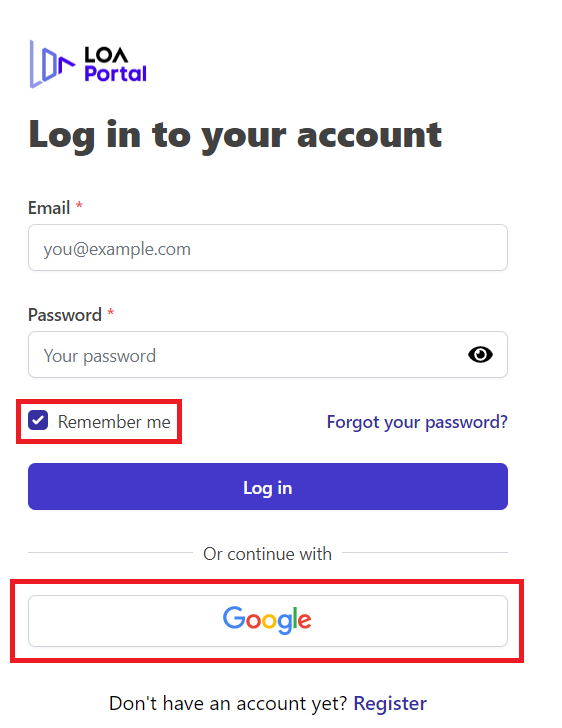The width and height of the screenshot is (562, 728).
Task: Click the purple 'Portal' wordmark text
Action: point(116,74)
